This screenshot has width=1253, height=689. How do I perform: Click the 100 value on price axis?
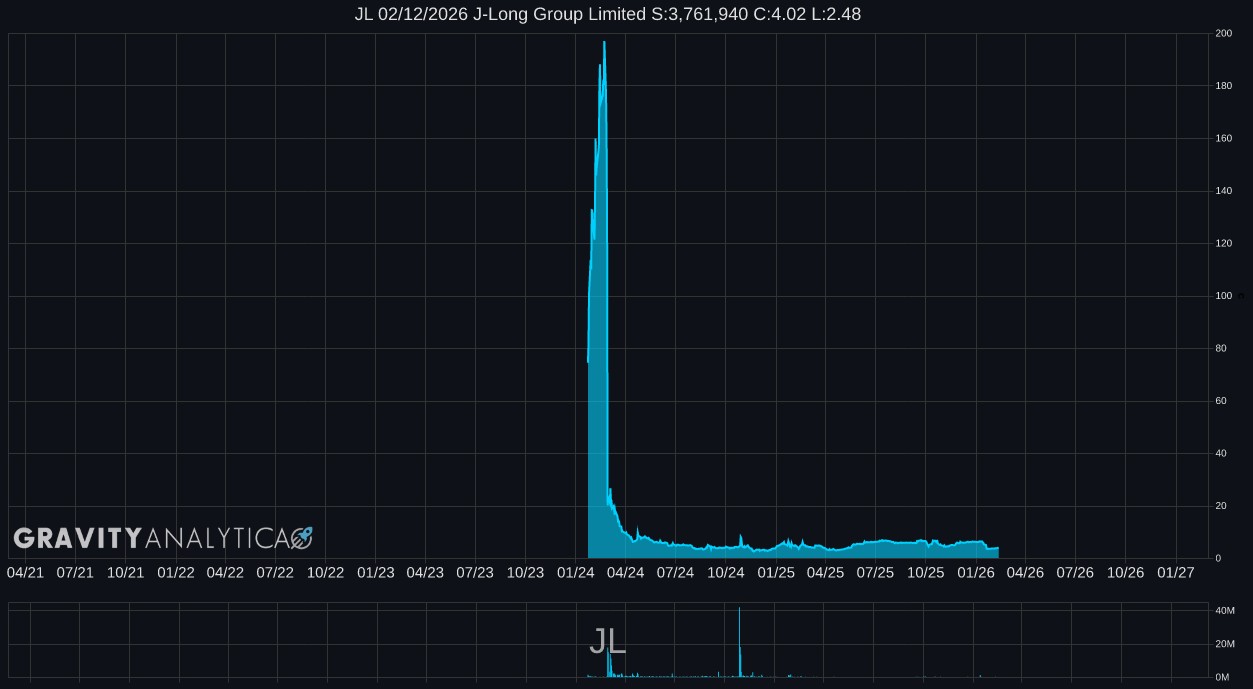point(1223,296)
